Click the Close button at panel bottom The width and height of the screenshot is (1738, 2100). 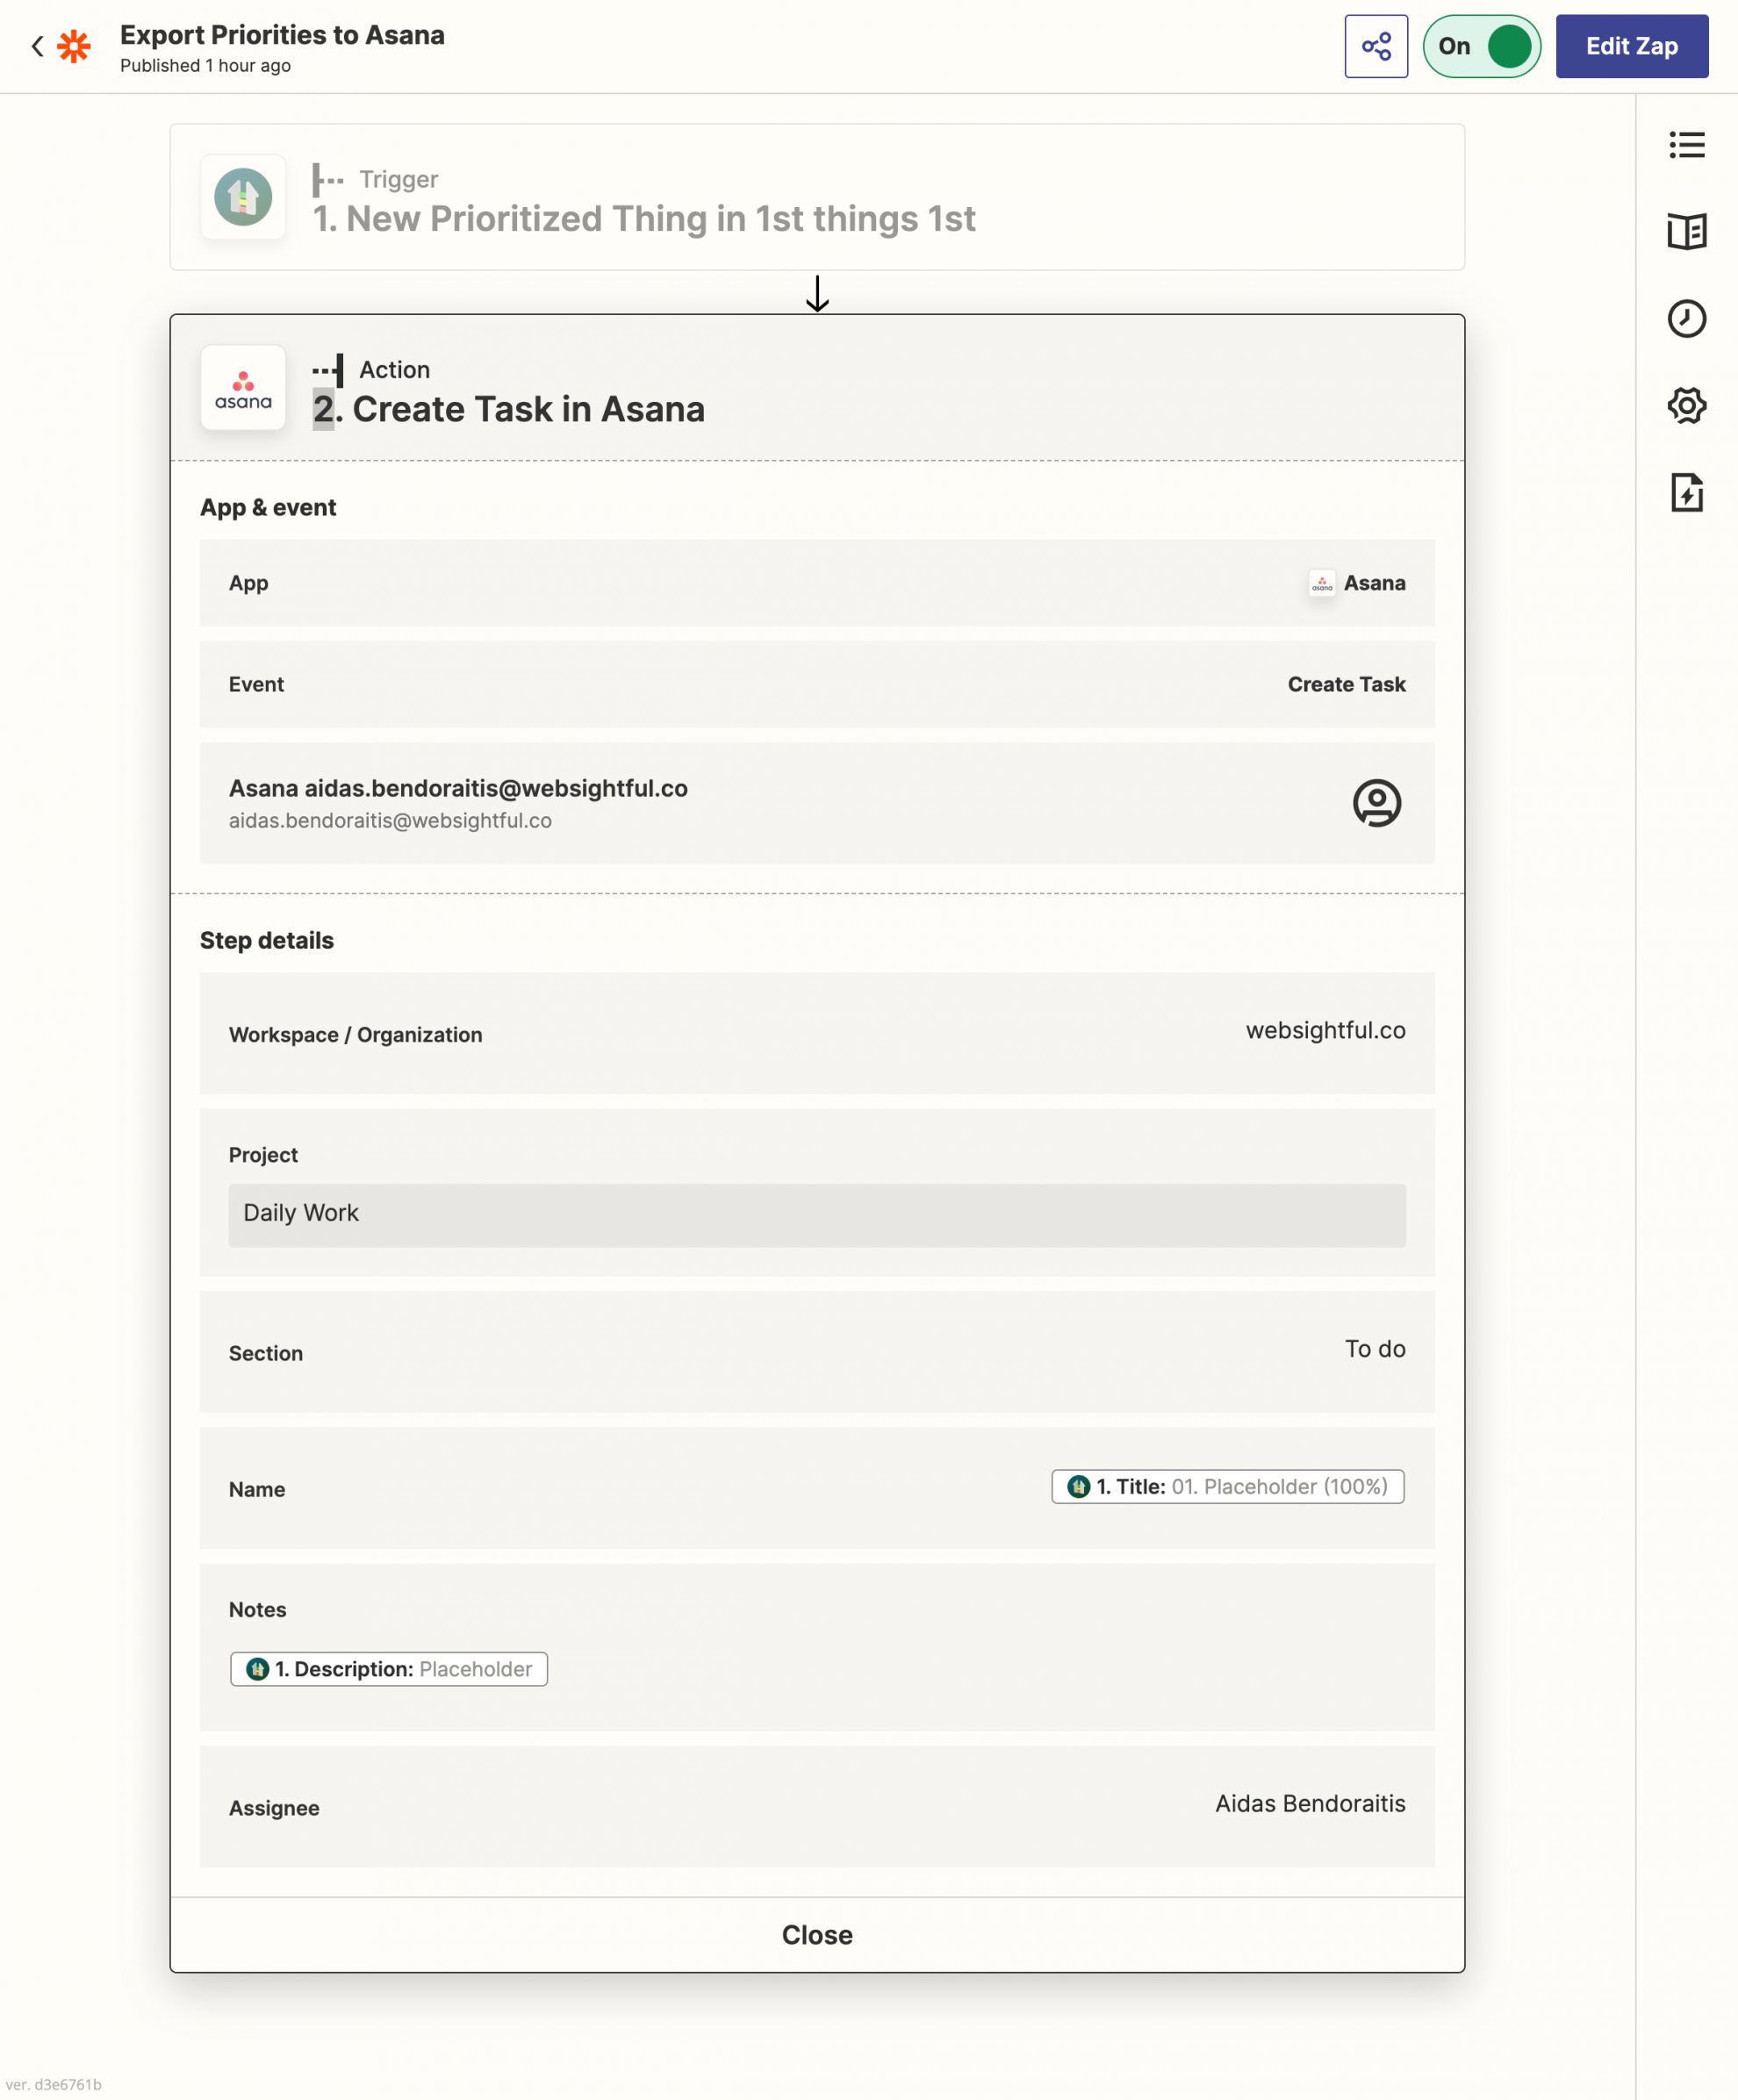coord(817,1935)
